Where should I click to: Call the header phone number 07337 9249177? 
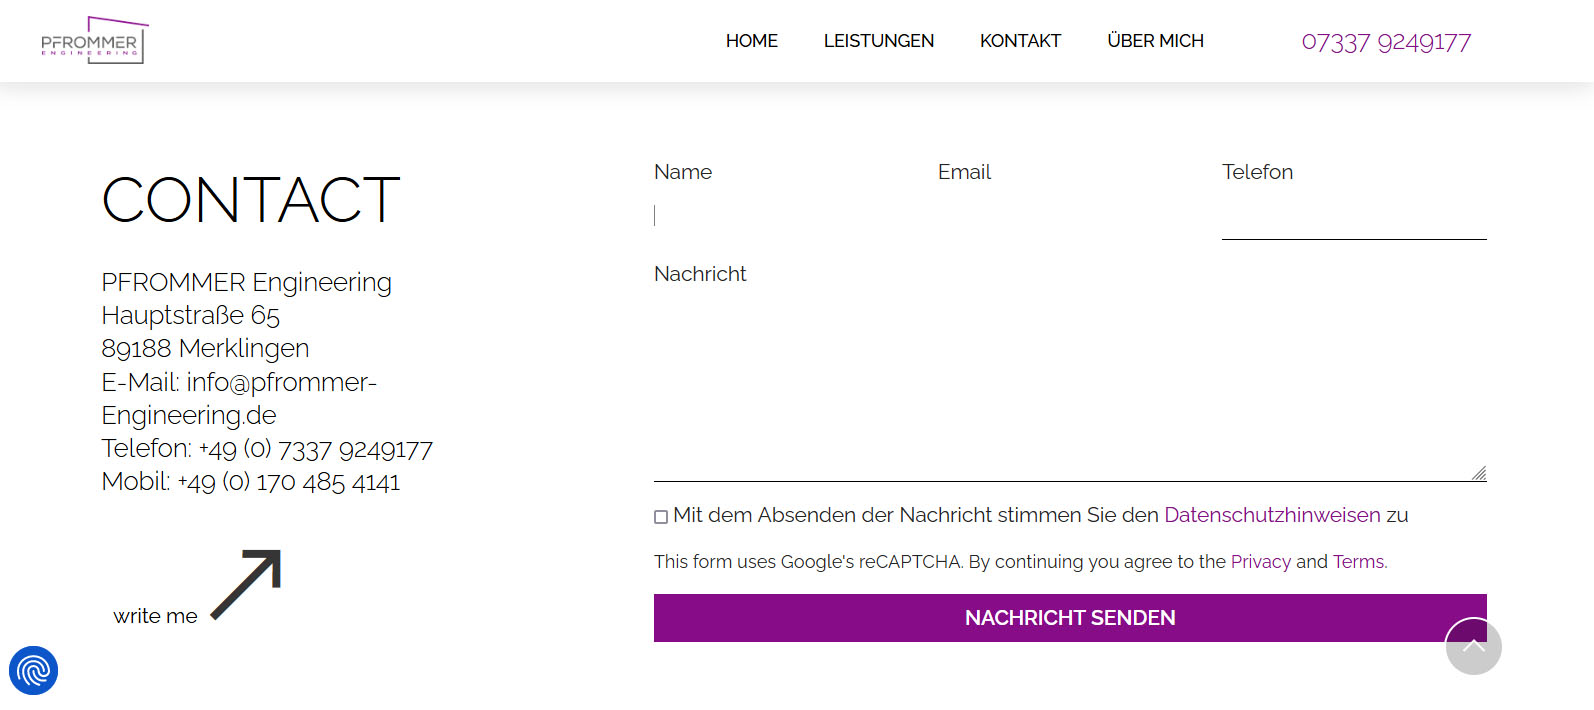click(1386, 42)
